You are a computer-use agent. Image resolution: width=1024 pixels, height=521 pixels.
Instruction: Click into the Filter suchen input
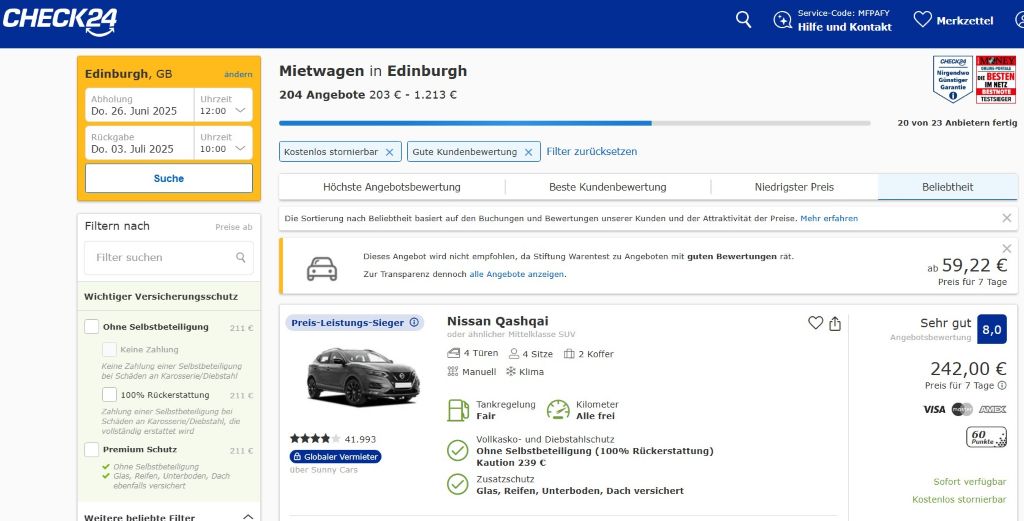click(x=168, y=257)
